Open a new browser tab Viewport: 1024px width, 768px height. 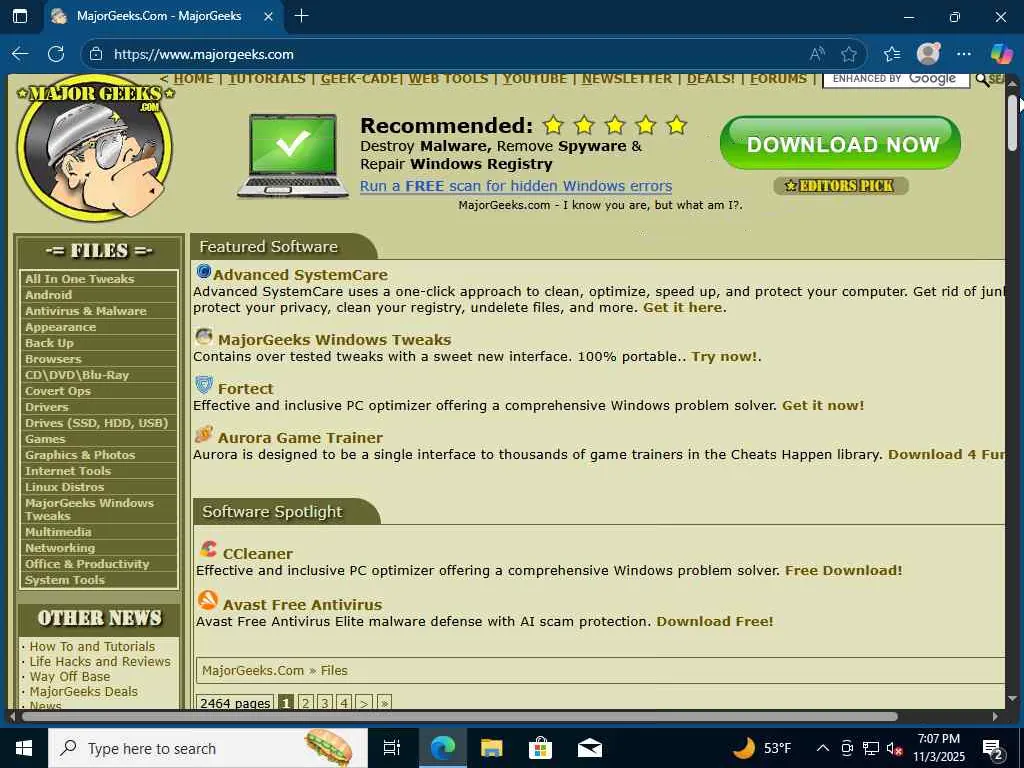tap(302, 16)
